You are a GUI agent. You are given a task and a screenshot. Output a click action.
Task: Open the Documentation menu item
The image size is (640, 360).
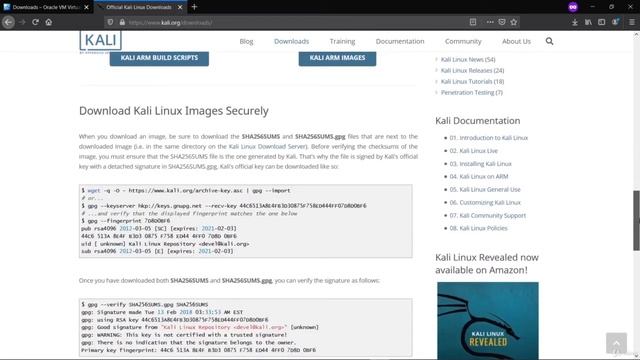pyautogui.click(x=400, y=41)
